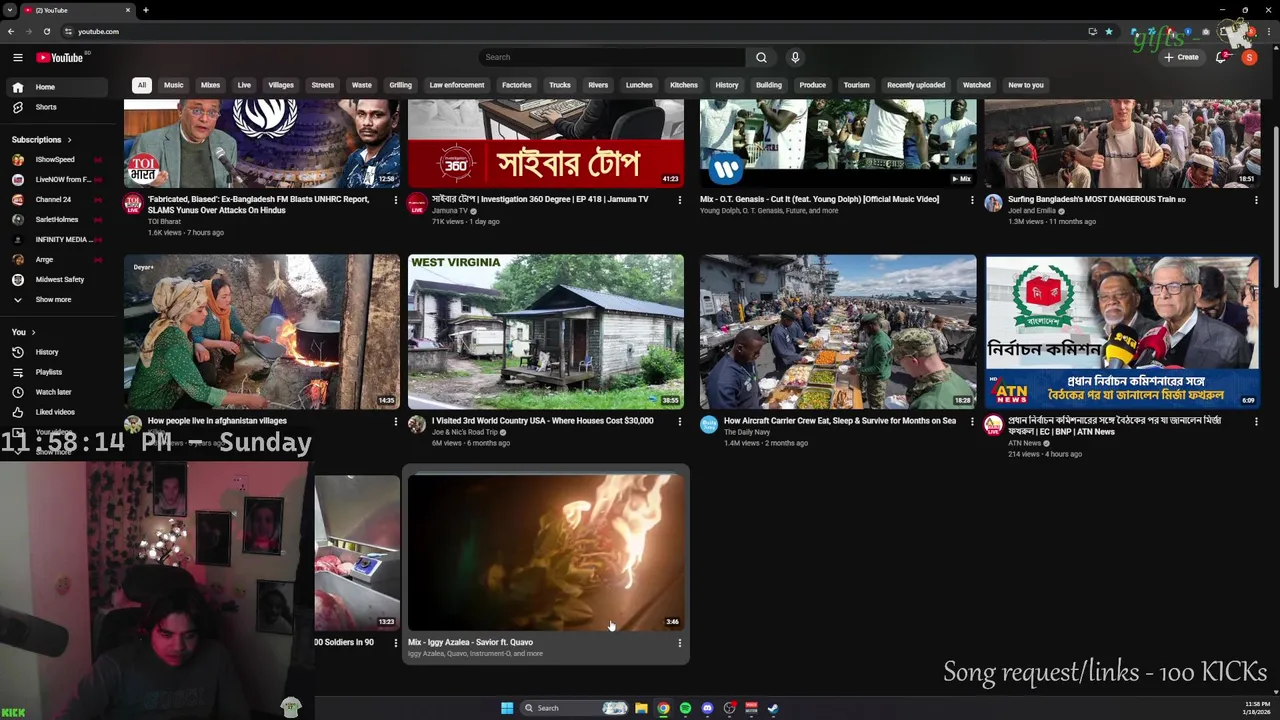
Task: Activate voice search microphone
Action: pos(795,57)
